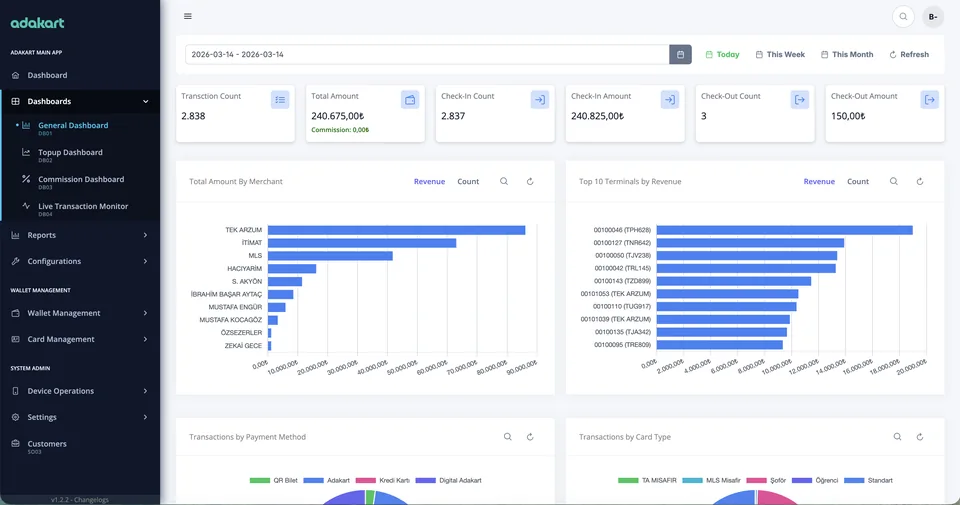The height and width of the screenshot is (505, 960).
Task: Toggle Öğrenci legend item
Action: point(815,481)
